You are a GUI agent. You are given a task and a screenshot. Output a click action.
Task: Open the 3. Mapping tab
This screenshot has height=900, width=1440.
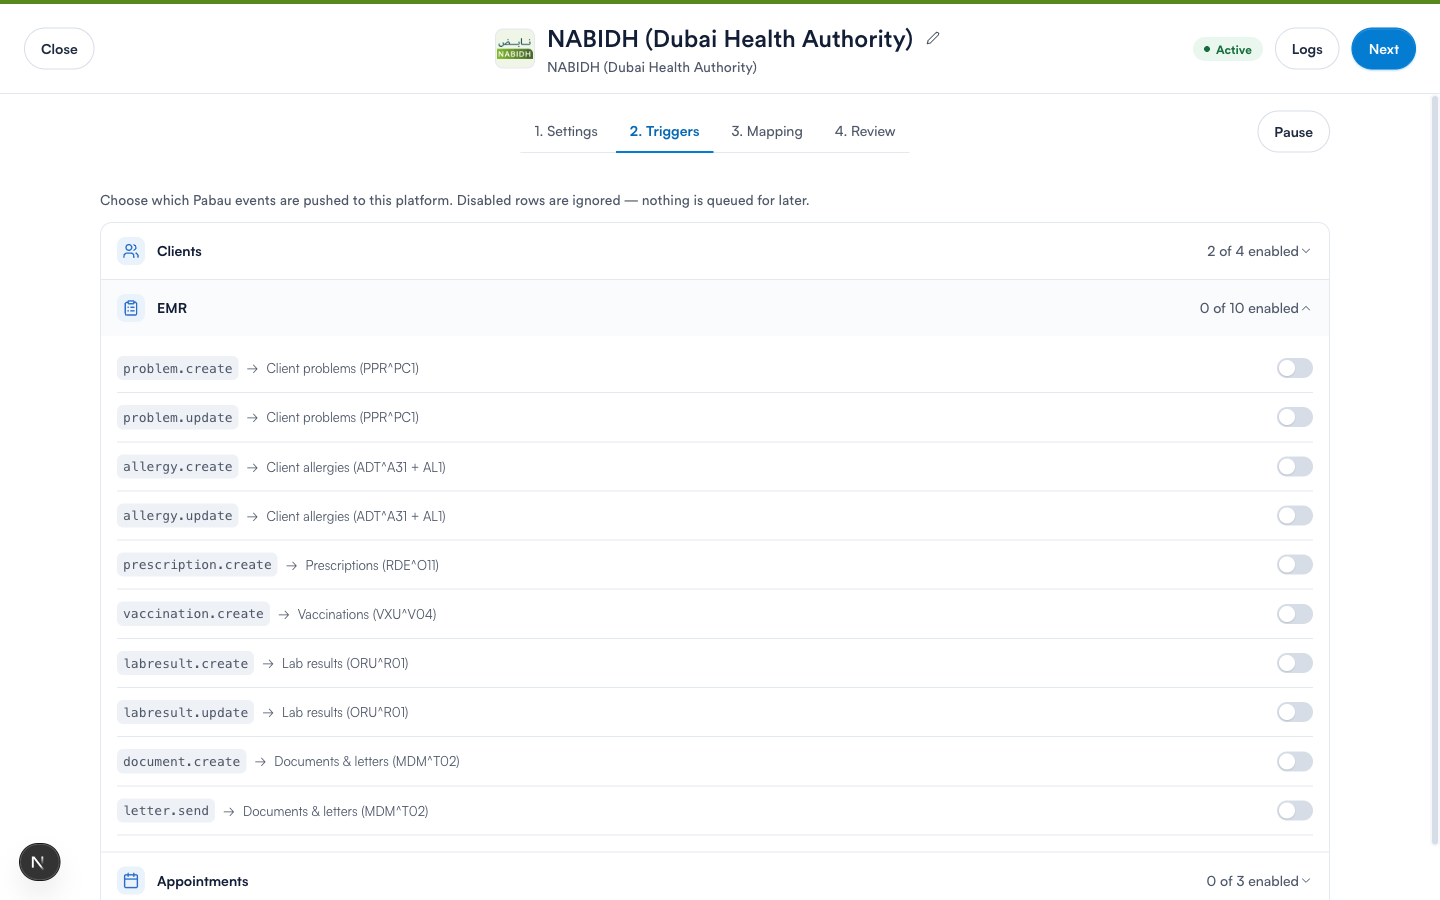coord(767,131)
